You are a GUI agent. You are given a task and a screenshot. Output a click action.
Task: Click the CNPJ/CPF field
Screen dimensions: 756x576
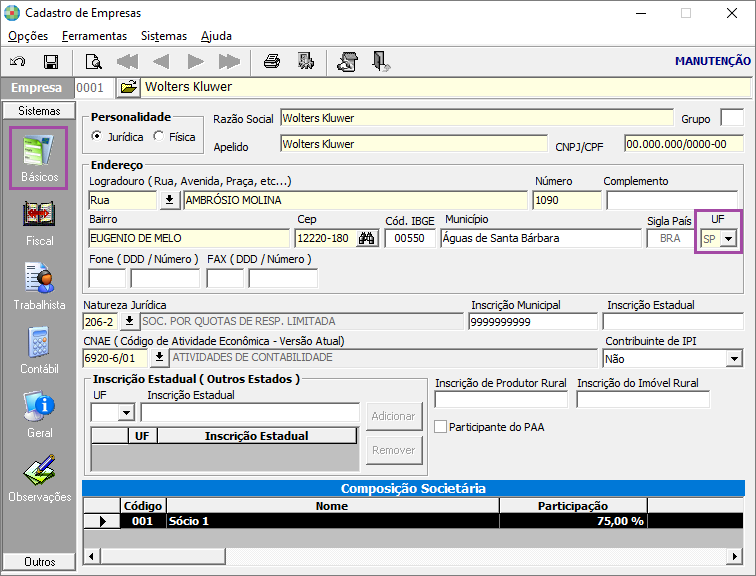point(684,144)
